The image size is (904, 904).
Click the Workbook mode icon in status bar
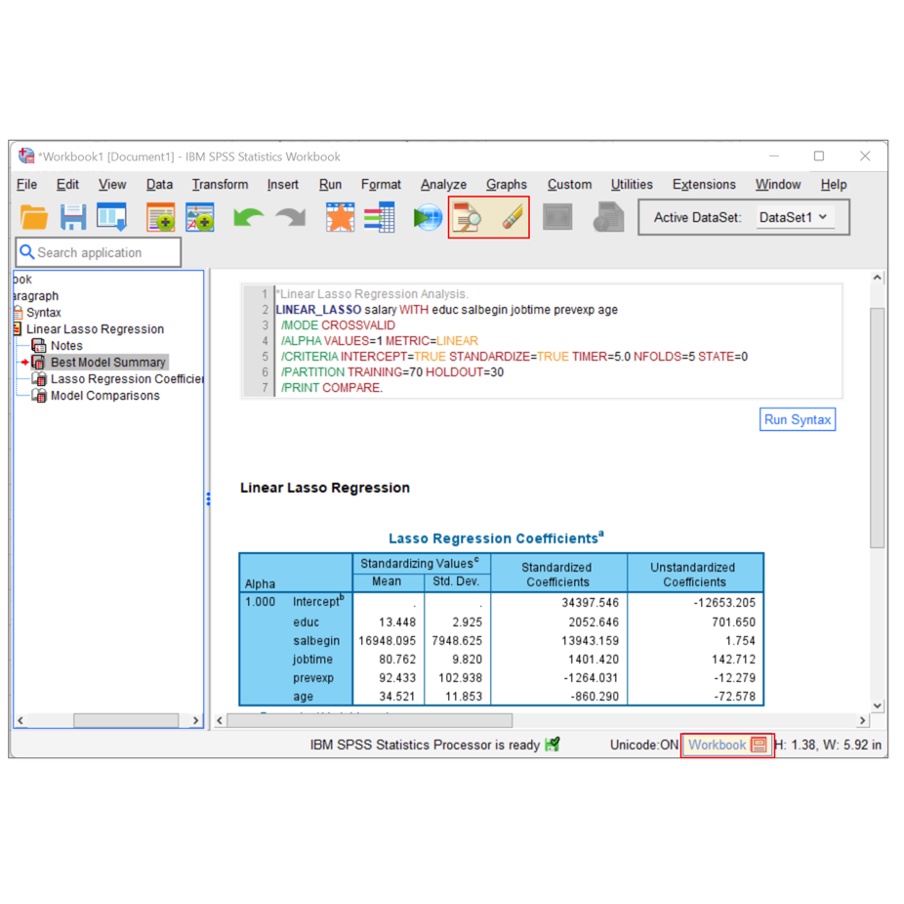759,745
